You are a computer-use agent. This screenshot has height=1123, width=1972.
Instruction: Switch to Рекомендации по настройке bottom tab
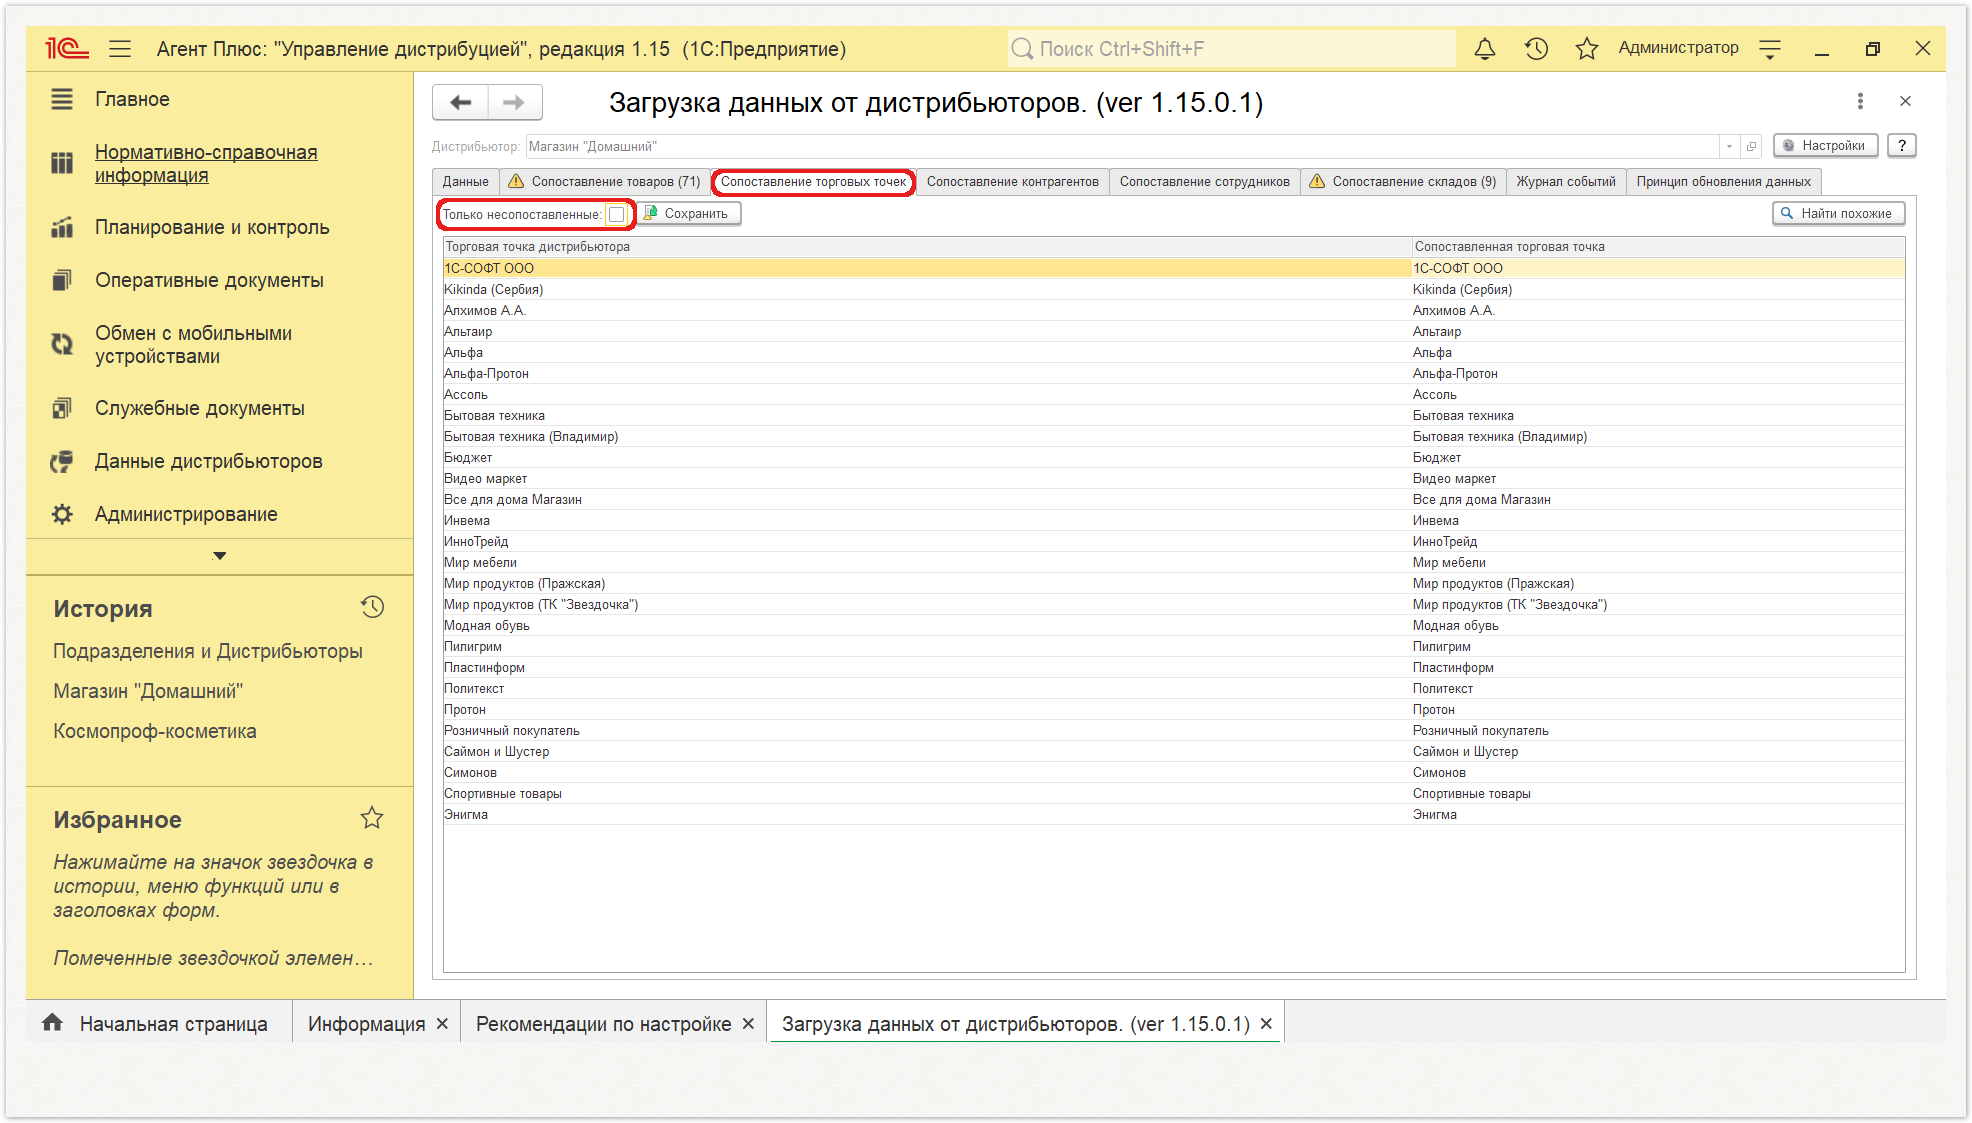click(603, 1024)
